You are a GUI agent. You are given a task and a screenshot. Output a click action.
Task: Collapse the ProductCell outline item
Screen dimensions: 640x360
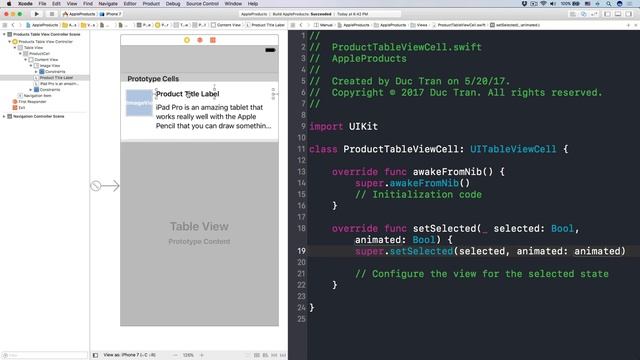coord(20,53)
